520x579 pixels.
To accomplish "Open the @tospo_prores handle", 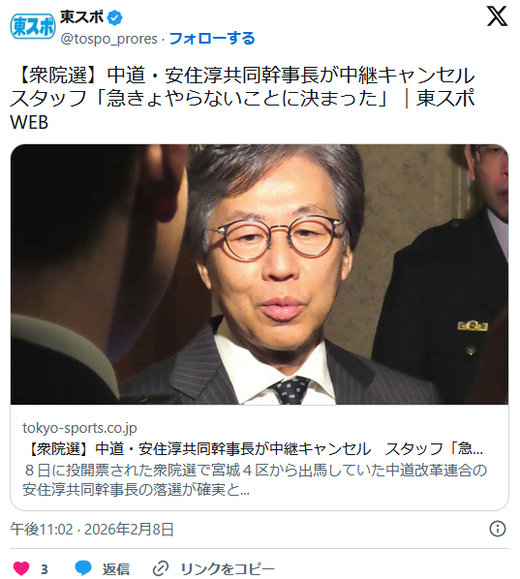I will pos(109,39).
